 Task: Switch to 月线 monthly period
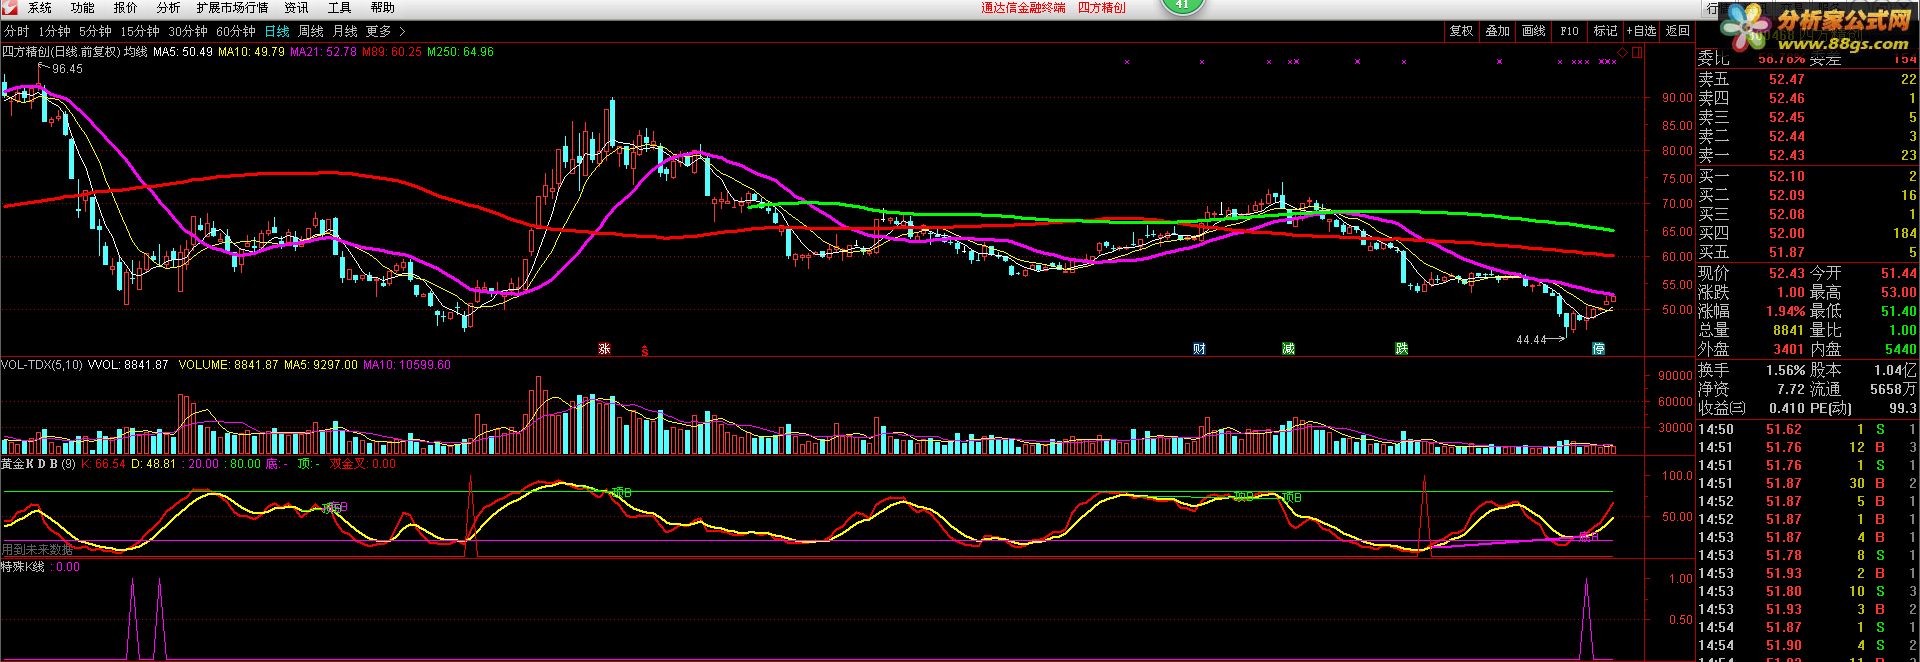[345, 32]
